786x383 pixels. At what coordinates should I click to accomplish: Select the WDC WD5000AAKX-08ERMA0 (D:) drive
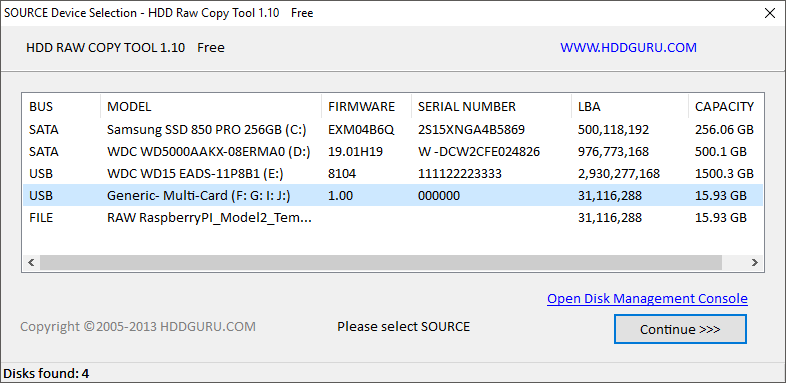[x=392, y=151]
